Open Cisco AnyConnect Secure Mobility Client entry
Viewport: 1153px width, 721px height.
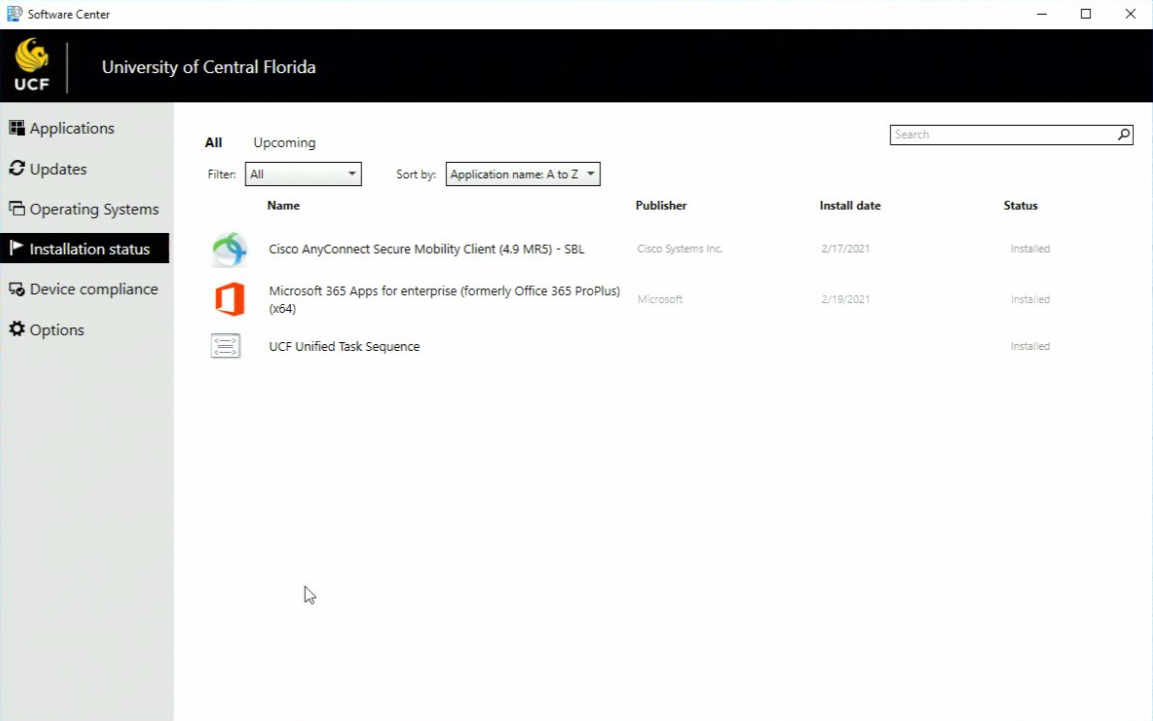426,249
